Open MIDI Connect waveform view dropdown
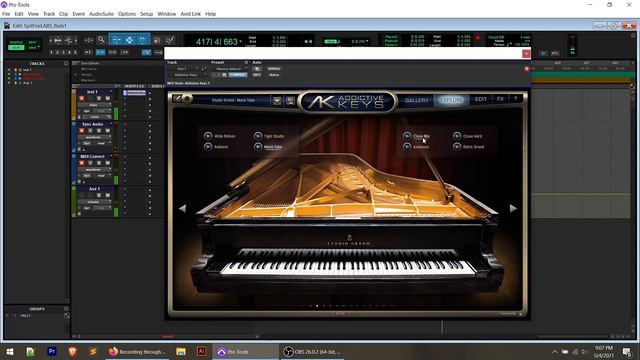Viewport: 640px width, 360px height. click(x=95, y=169)
